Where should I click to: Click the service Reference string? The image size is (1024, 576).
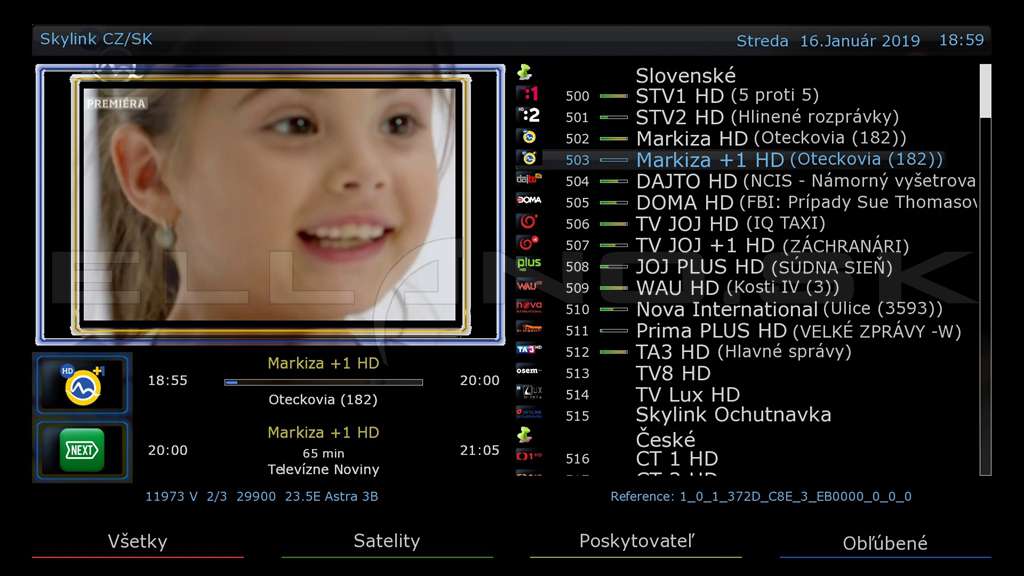[x=761, y=496]
